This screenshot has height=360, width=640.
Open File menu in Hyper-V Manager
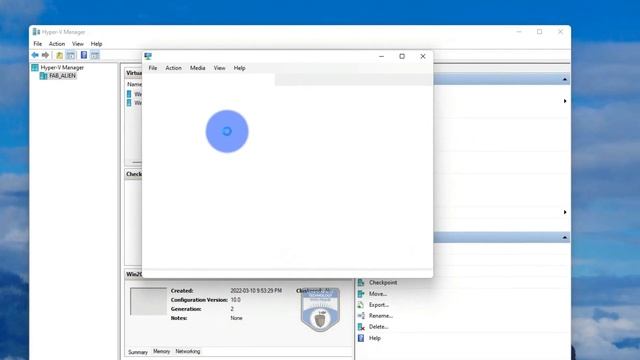coord(38,44)
